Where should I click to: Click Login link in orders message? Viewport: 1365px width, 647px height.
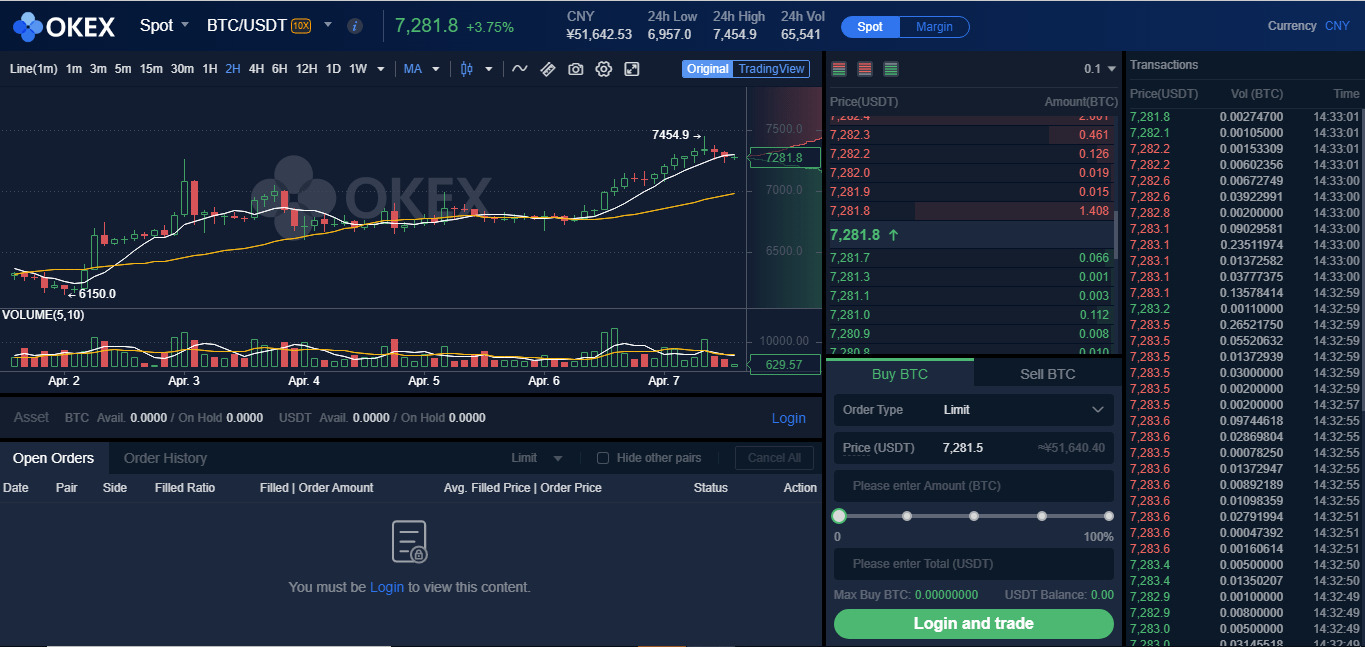click(x=387, y=587)
